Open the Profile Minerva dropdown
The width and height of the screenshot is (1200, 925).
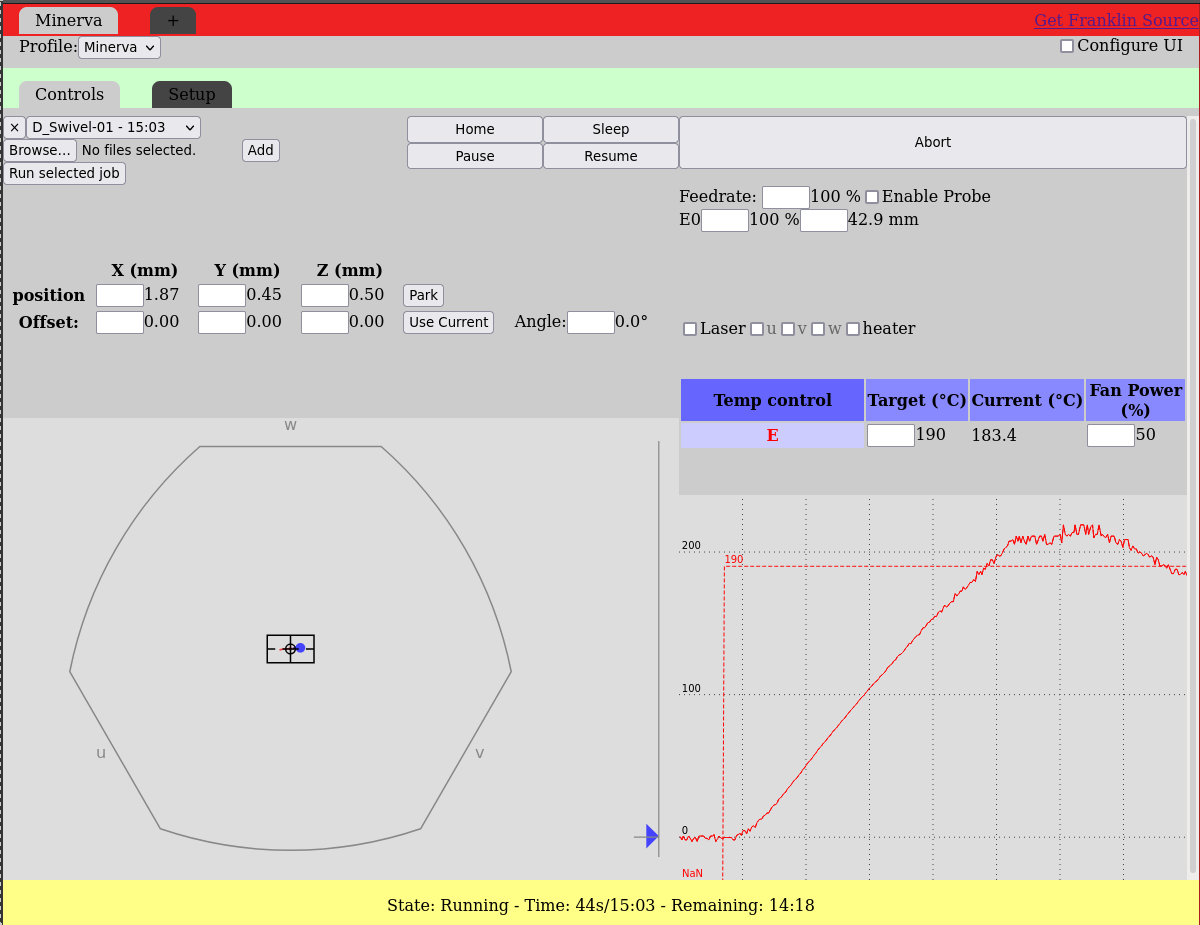119,47
